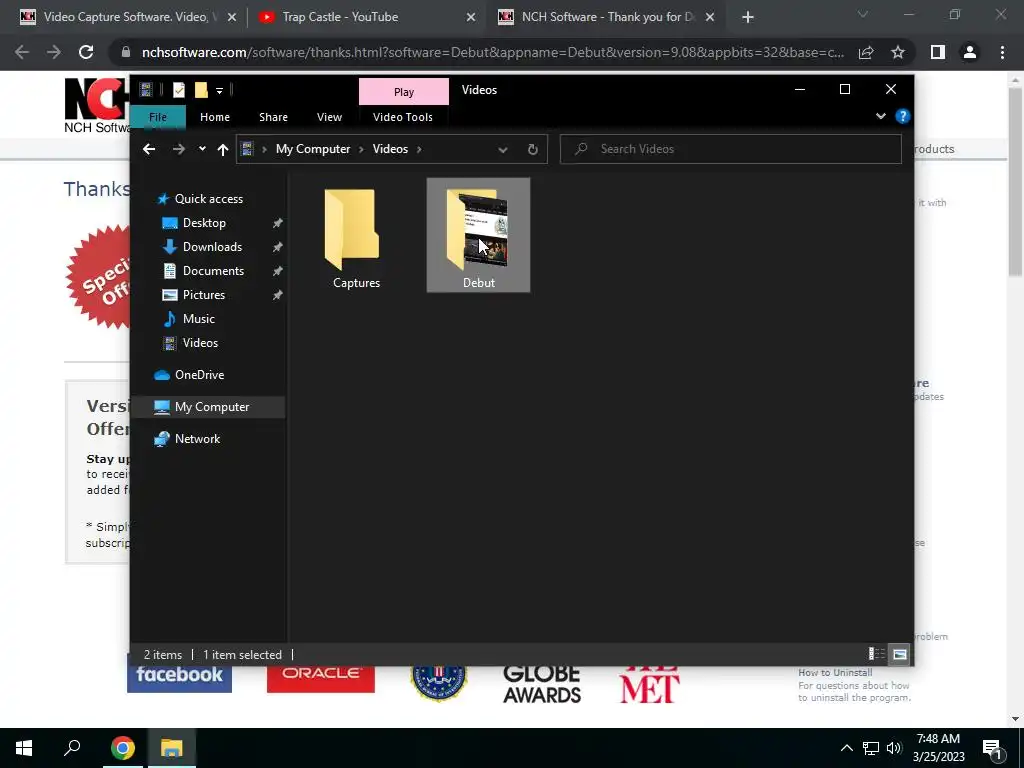This screenshot has width=1024, height=768.
Task: Click the Search Videos box
Action: click(730, 149)
